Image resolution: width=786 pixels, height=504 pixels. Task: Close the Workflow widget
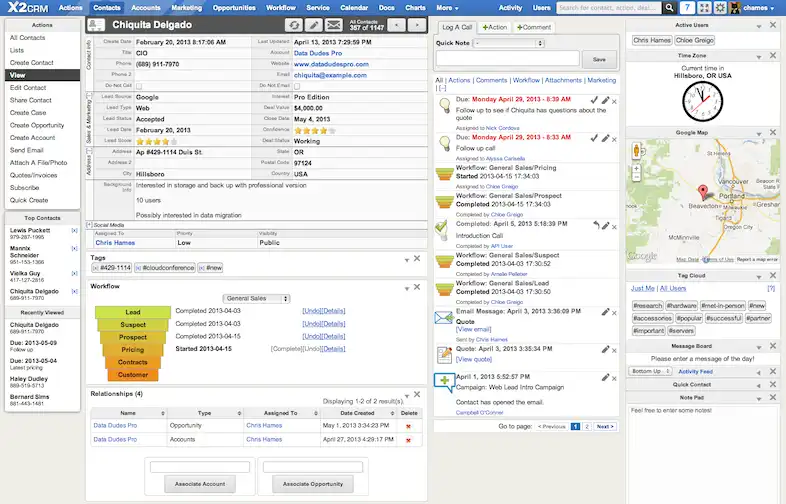417,287
